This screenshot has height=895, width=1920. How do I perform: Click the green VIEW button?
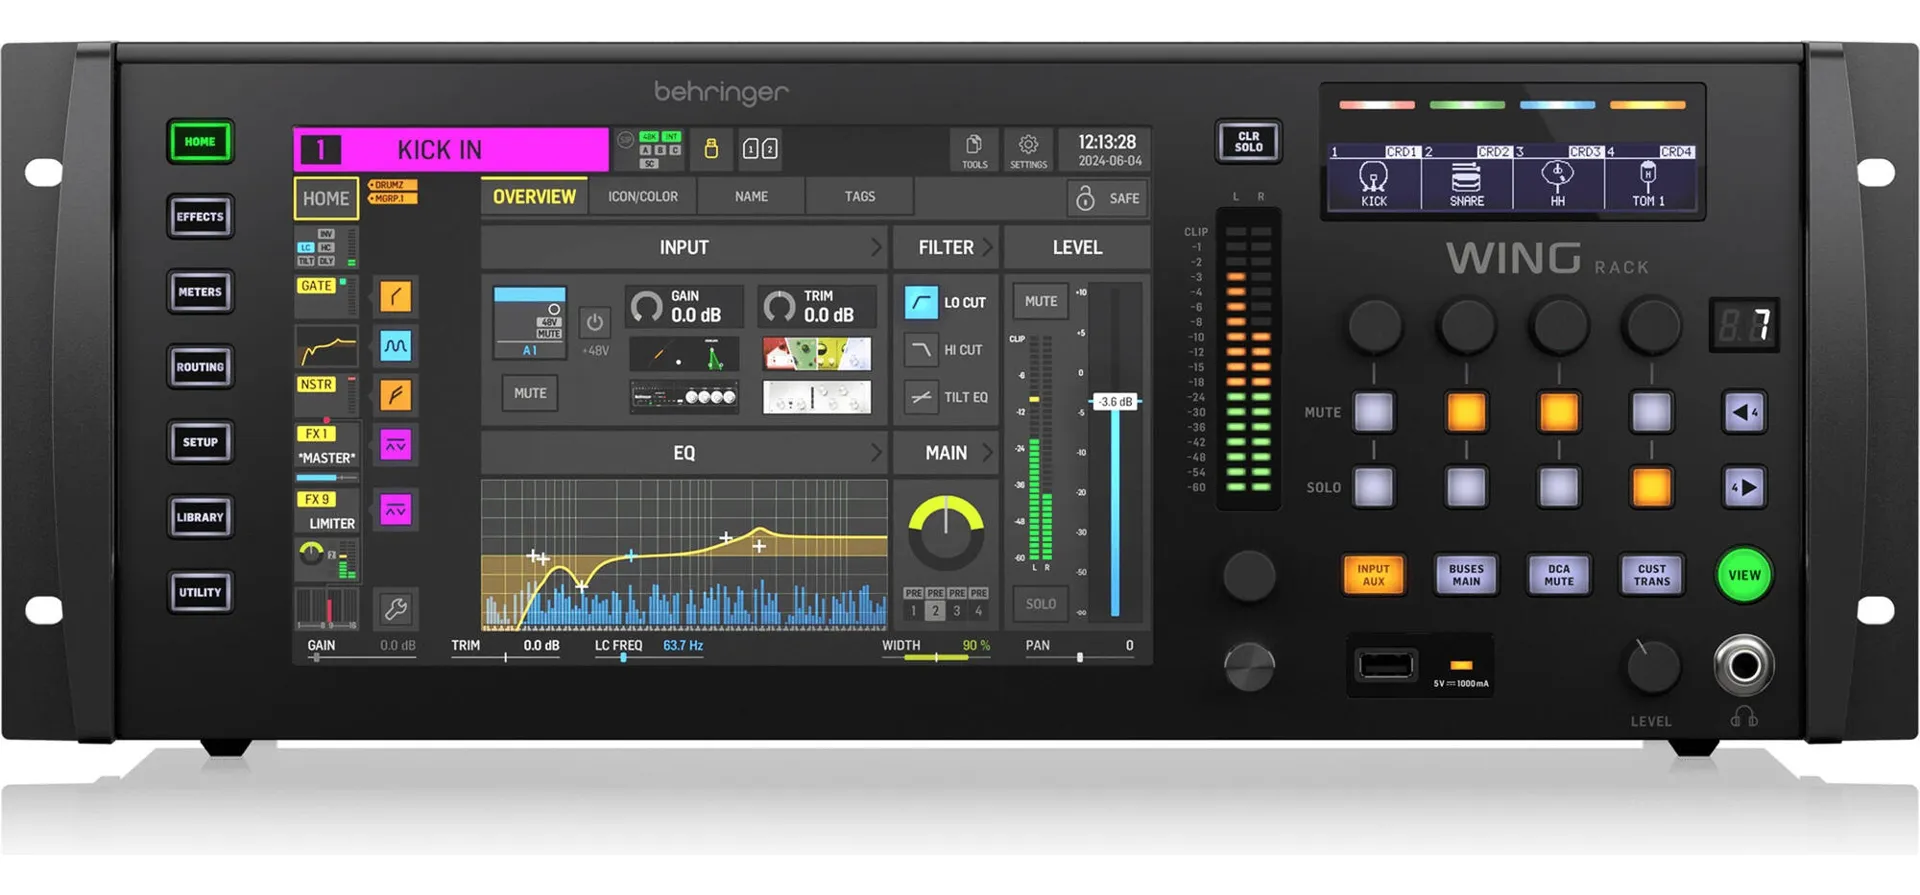coord(1744,575)
